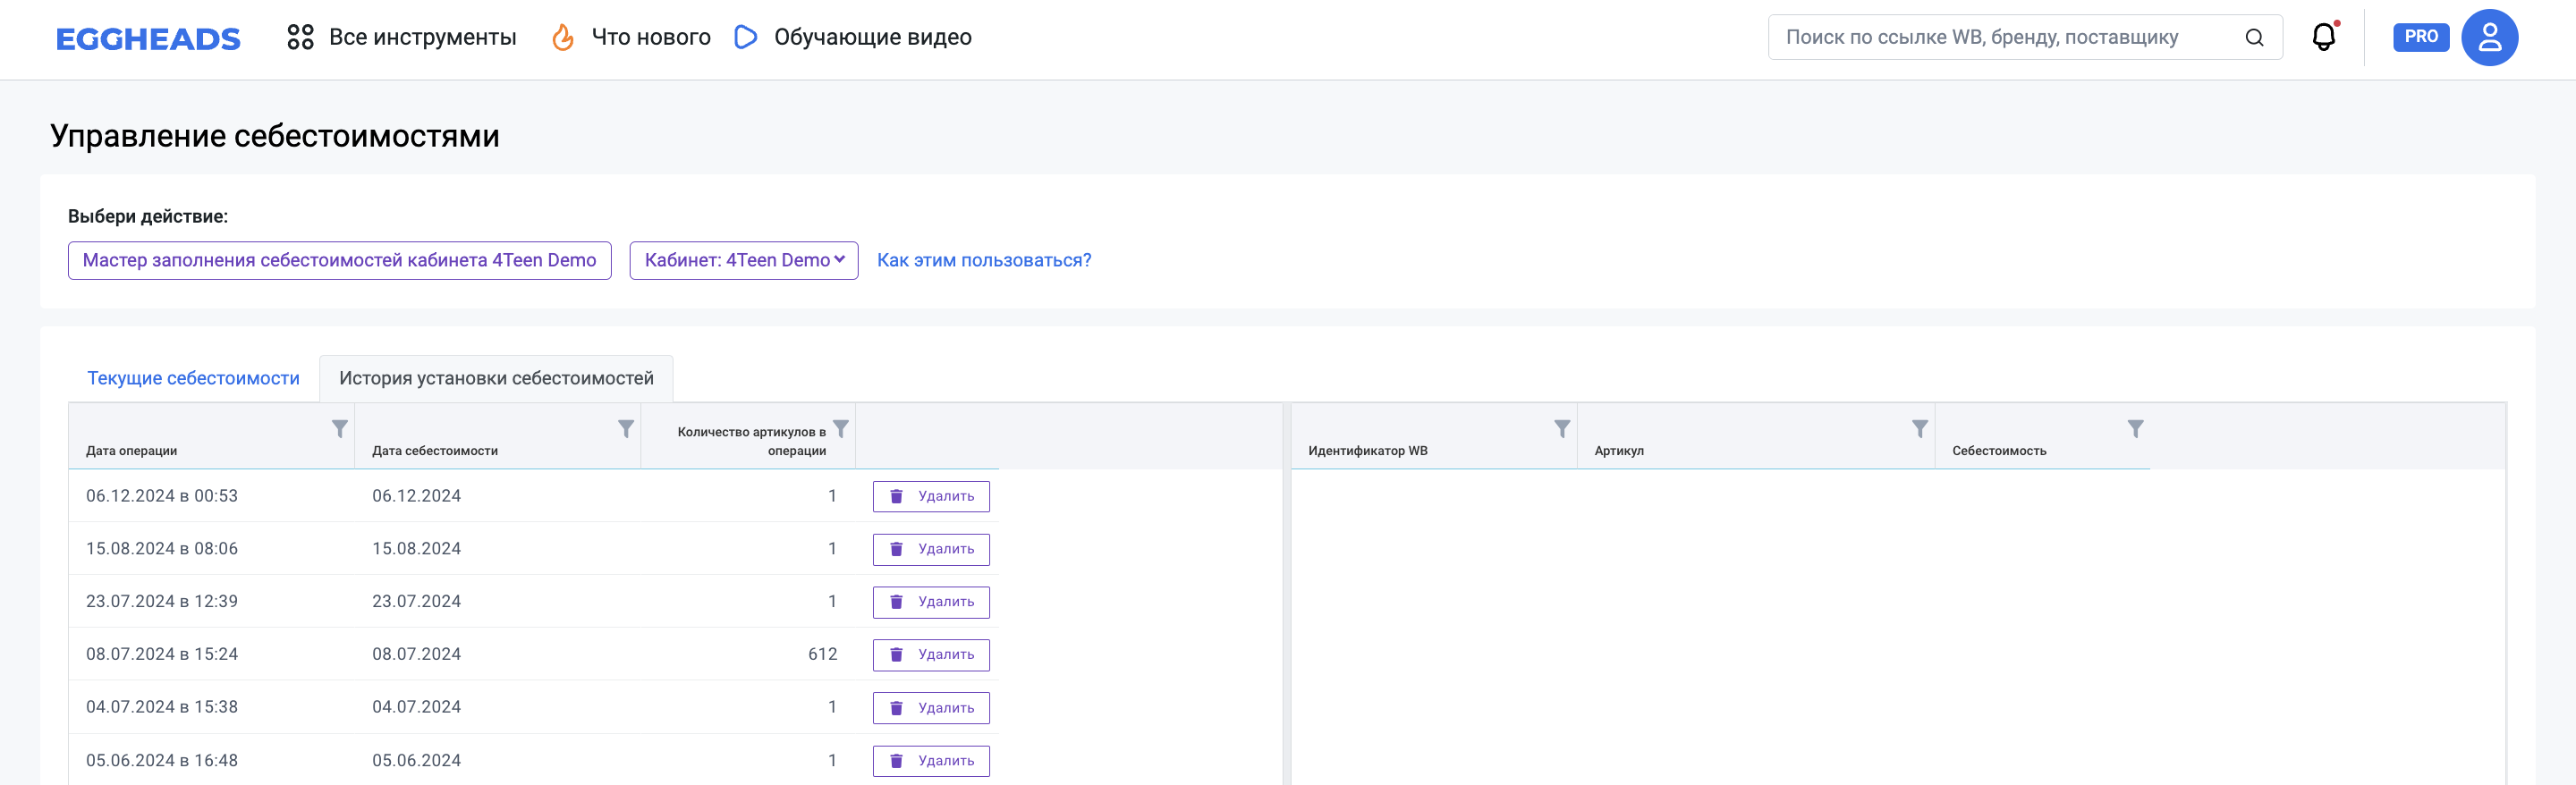2576x785 pixels.
Task: Delete the 04.07.2024 в 15:38 operation
Action: 931,708
